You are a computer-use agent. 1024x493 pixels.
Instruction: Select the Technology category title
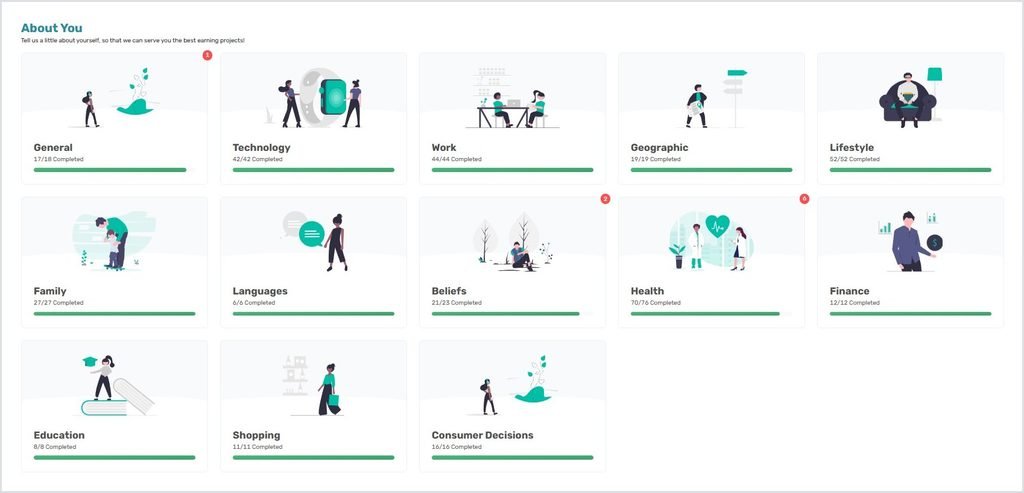pos(261,148)
